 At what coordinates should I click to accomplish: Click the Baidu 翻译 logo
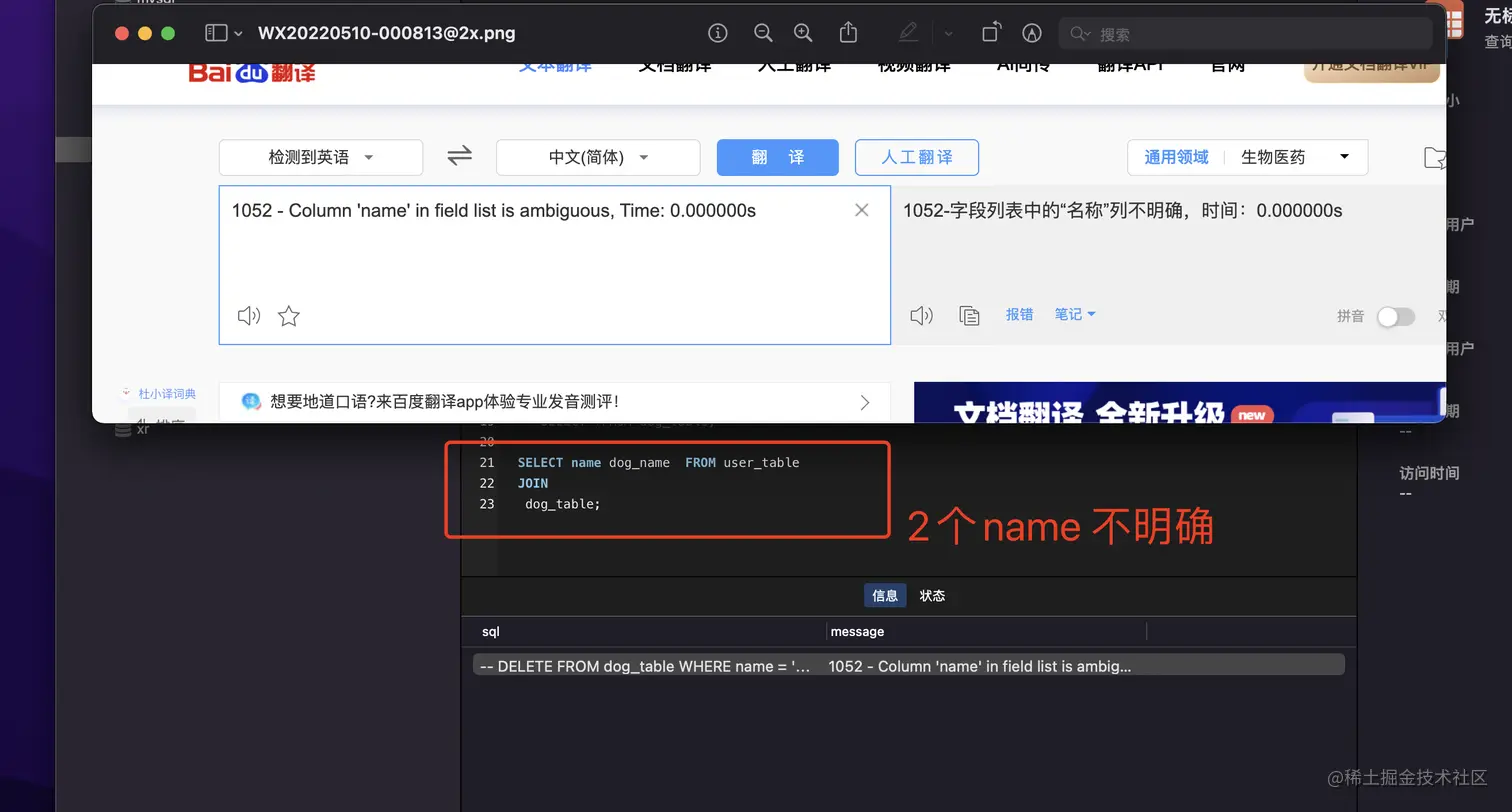[252, 72]
